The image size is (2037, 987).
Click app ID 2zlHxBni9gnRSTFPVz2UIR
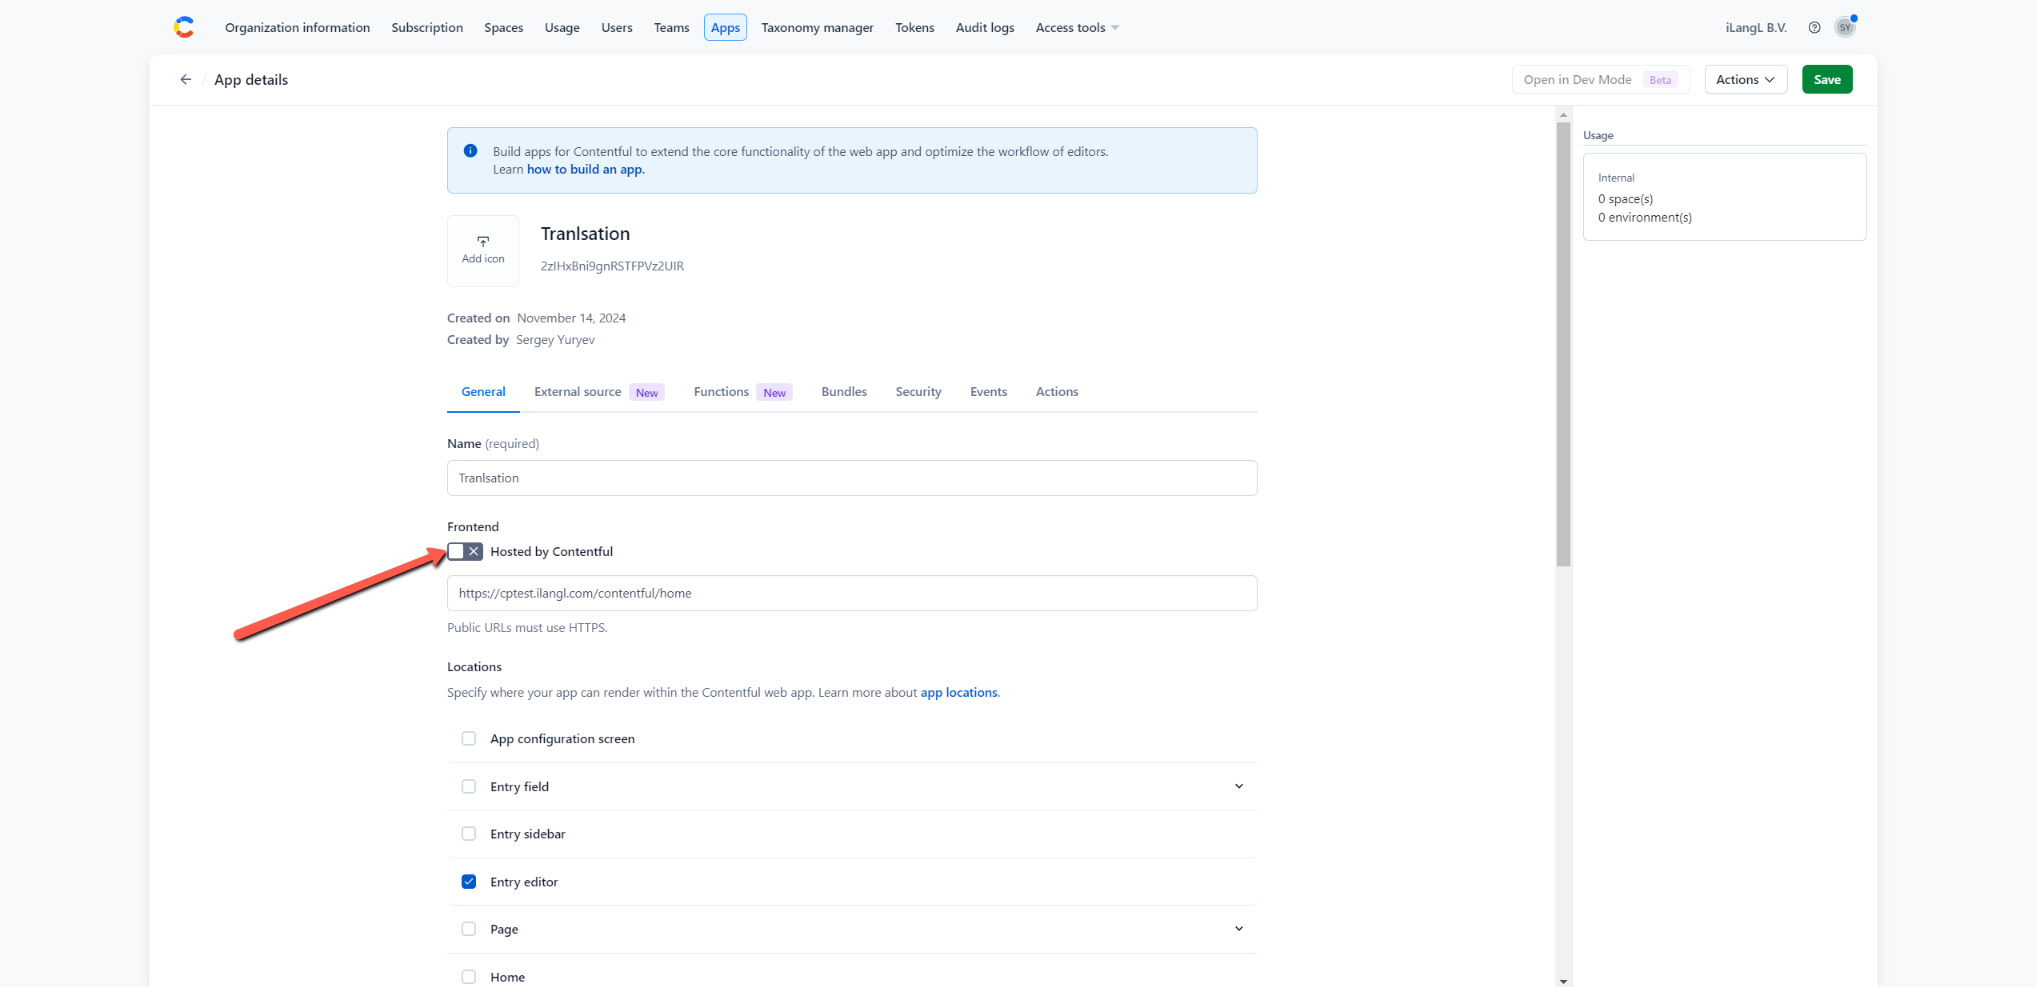pos(612,267)
